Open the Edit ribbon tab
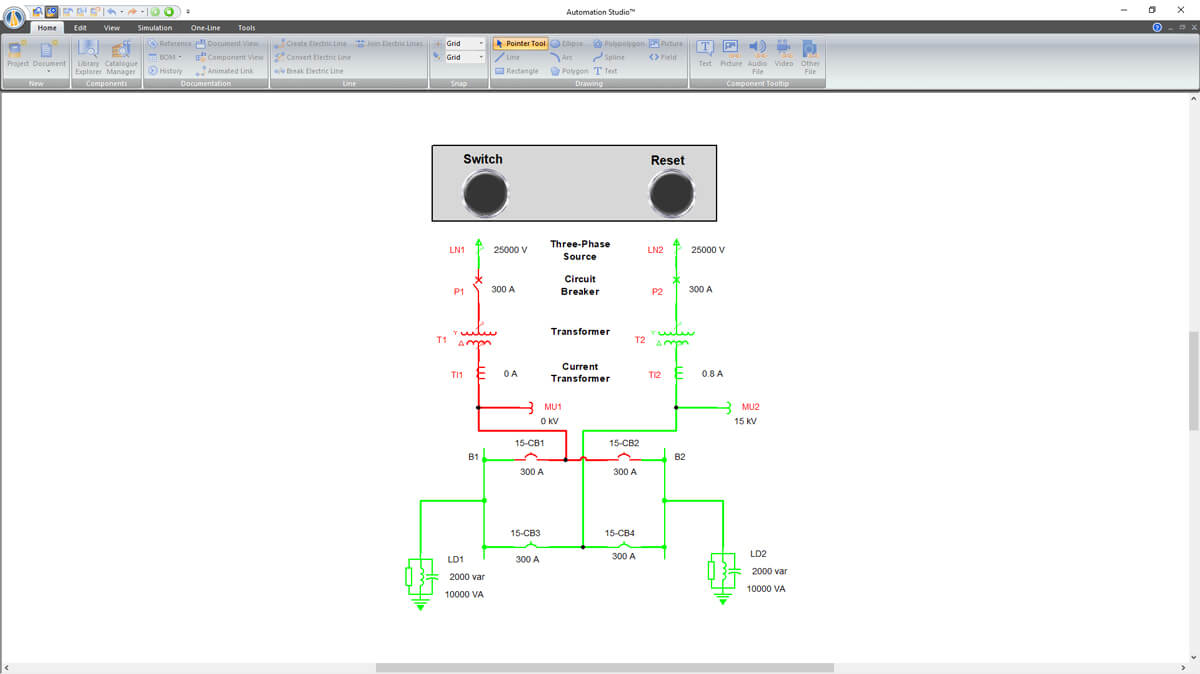This screenshot has height=674, width=1200. click(80, 28)
